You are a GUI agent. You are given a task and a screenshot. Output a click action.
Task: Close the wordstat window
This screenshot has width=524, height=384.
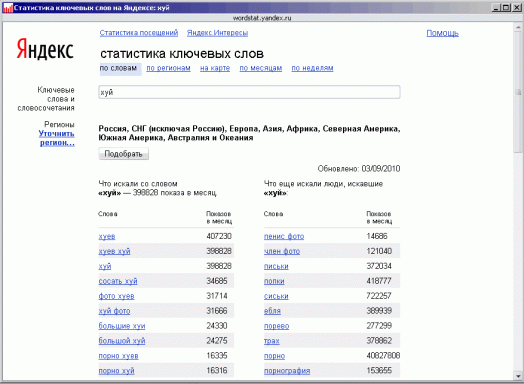coord(517,7)
